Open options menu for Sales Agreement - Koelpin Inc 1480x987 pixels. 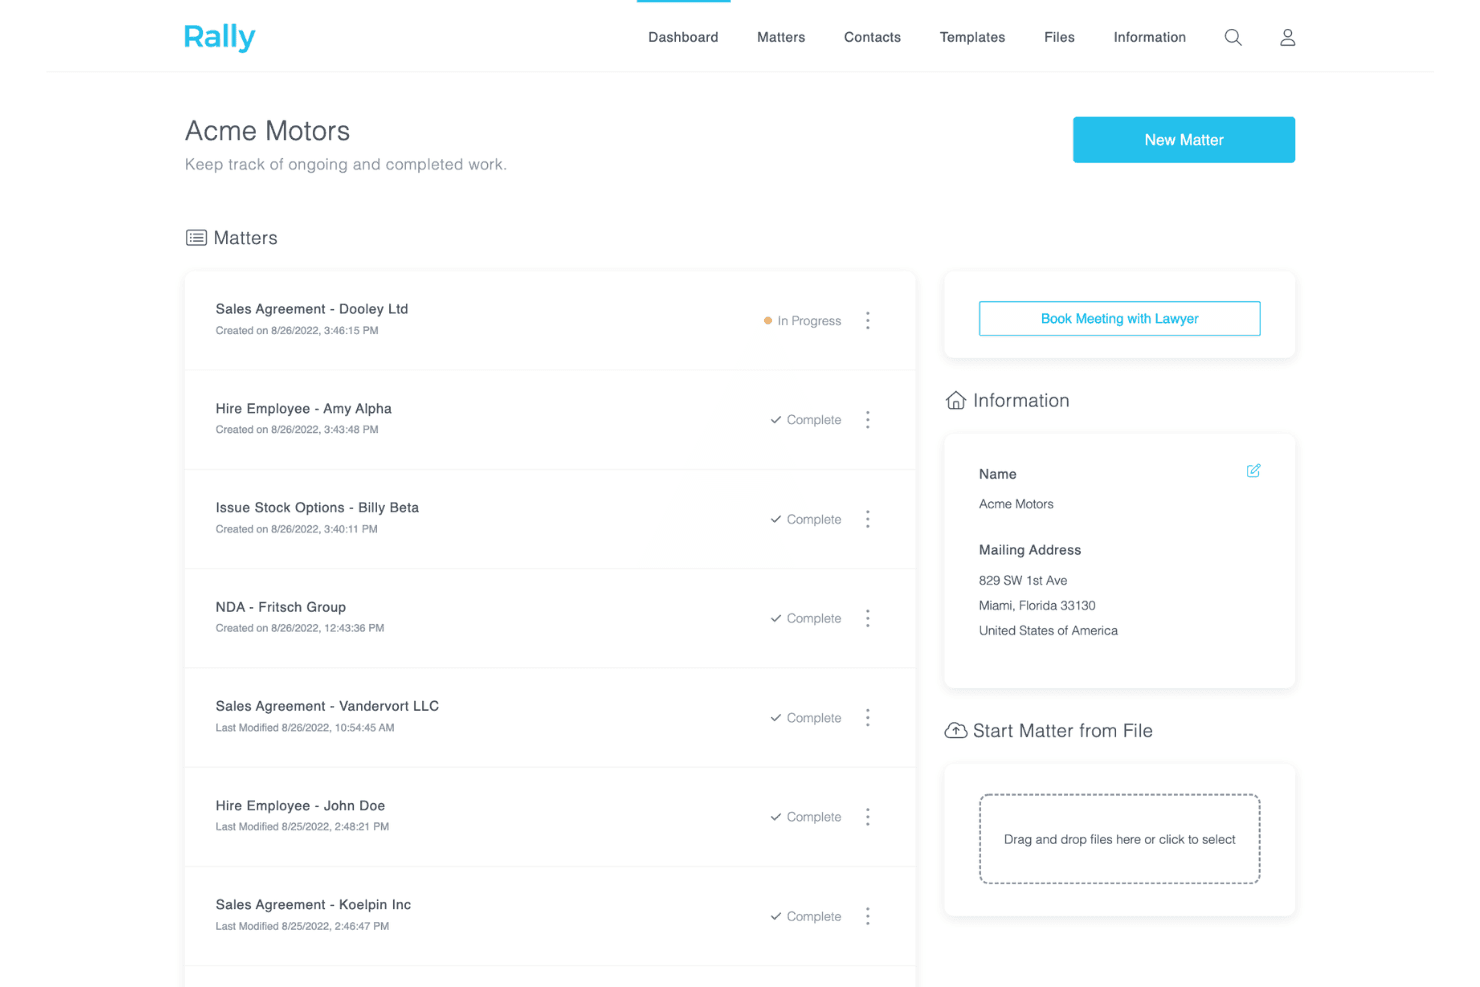[868, 916]
